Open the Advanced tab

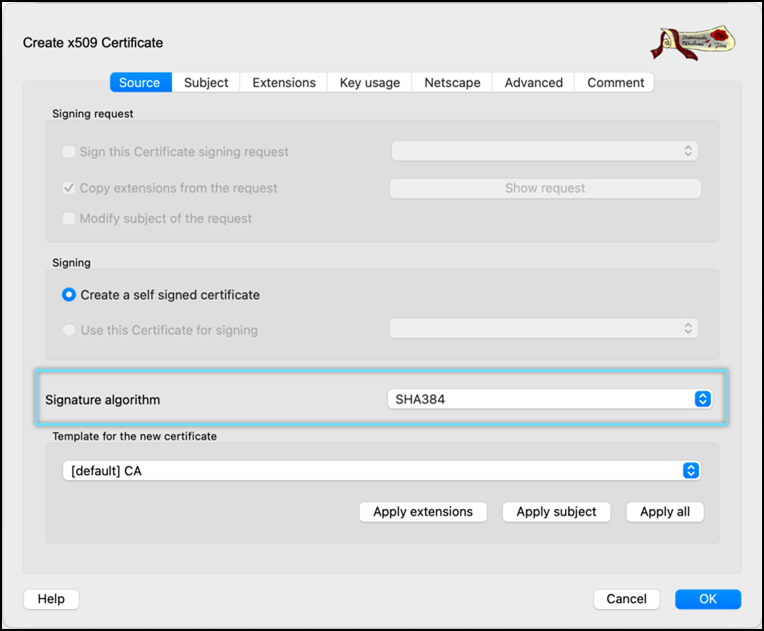(533, 83)
